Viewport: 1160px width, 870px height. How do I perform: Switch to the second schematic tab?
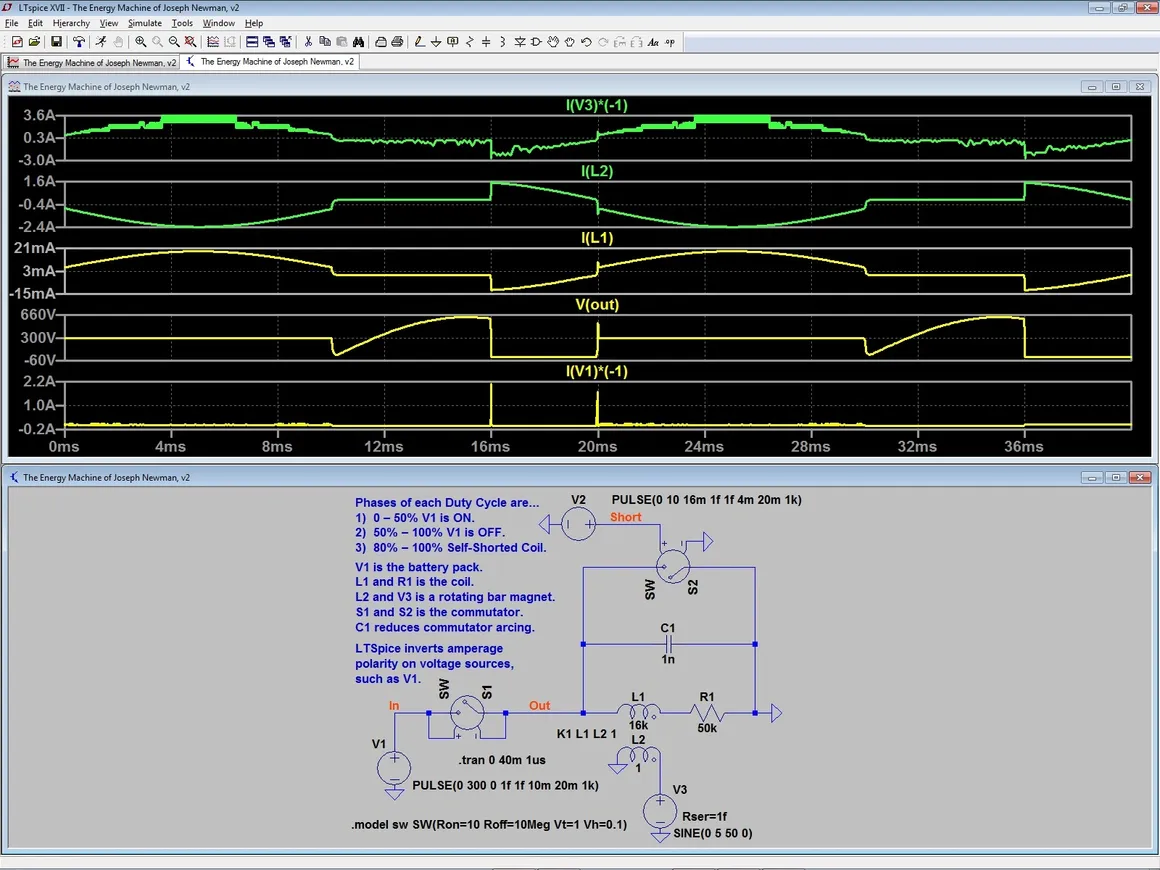click(x=270, y=62)
